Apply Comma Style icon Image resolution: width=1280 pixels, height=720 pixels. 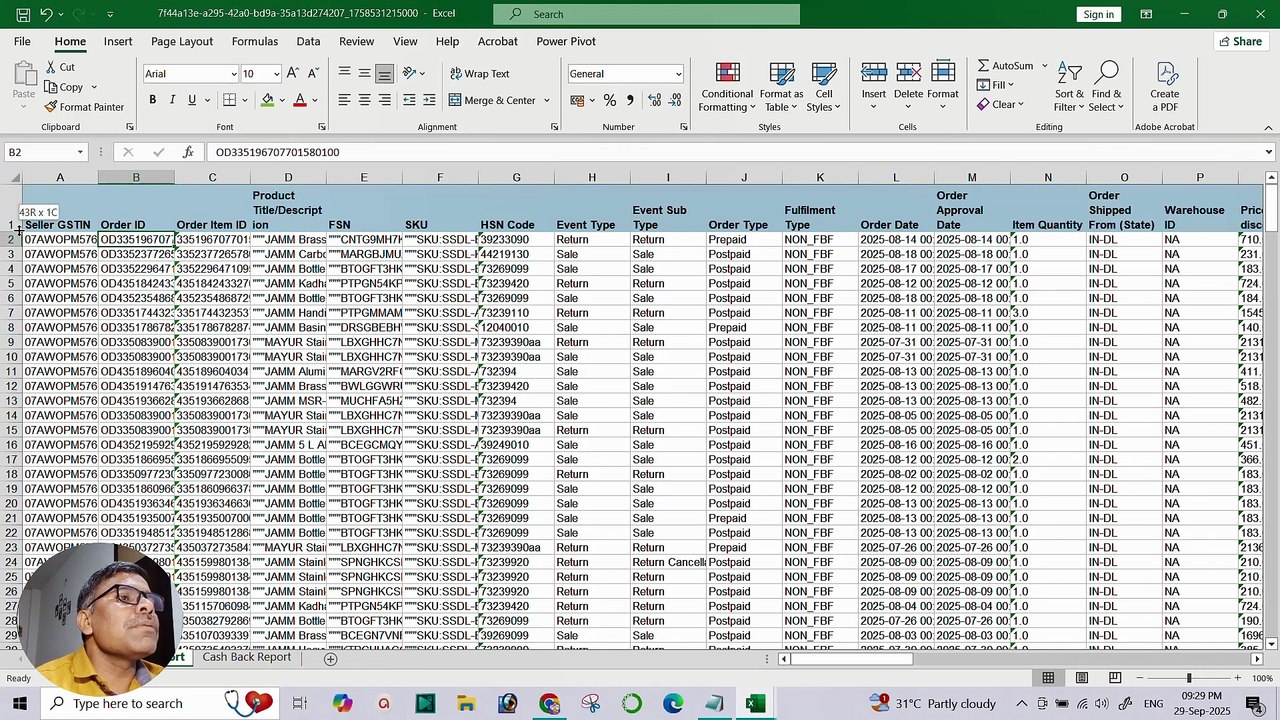(629, 100)
